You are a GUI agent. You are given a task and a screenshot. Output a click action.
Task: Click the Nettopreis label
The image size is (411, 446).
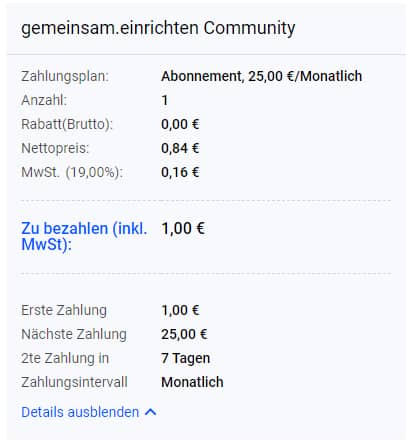coord(55,148)
